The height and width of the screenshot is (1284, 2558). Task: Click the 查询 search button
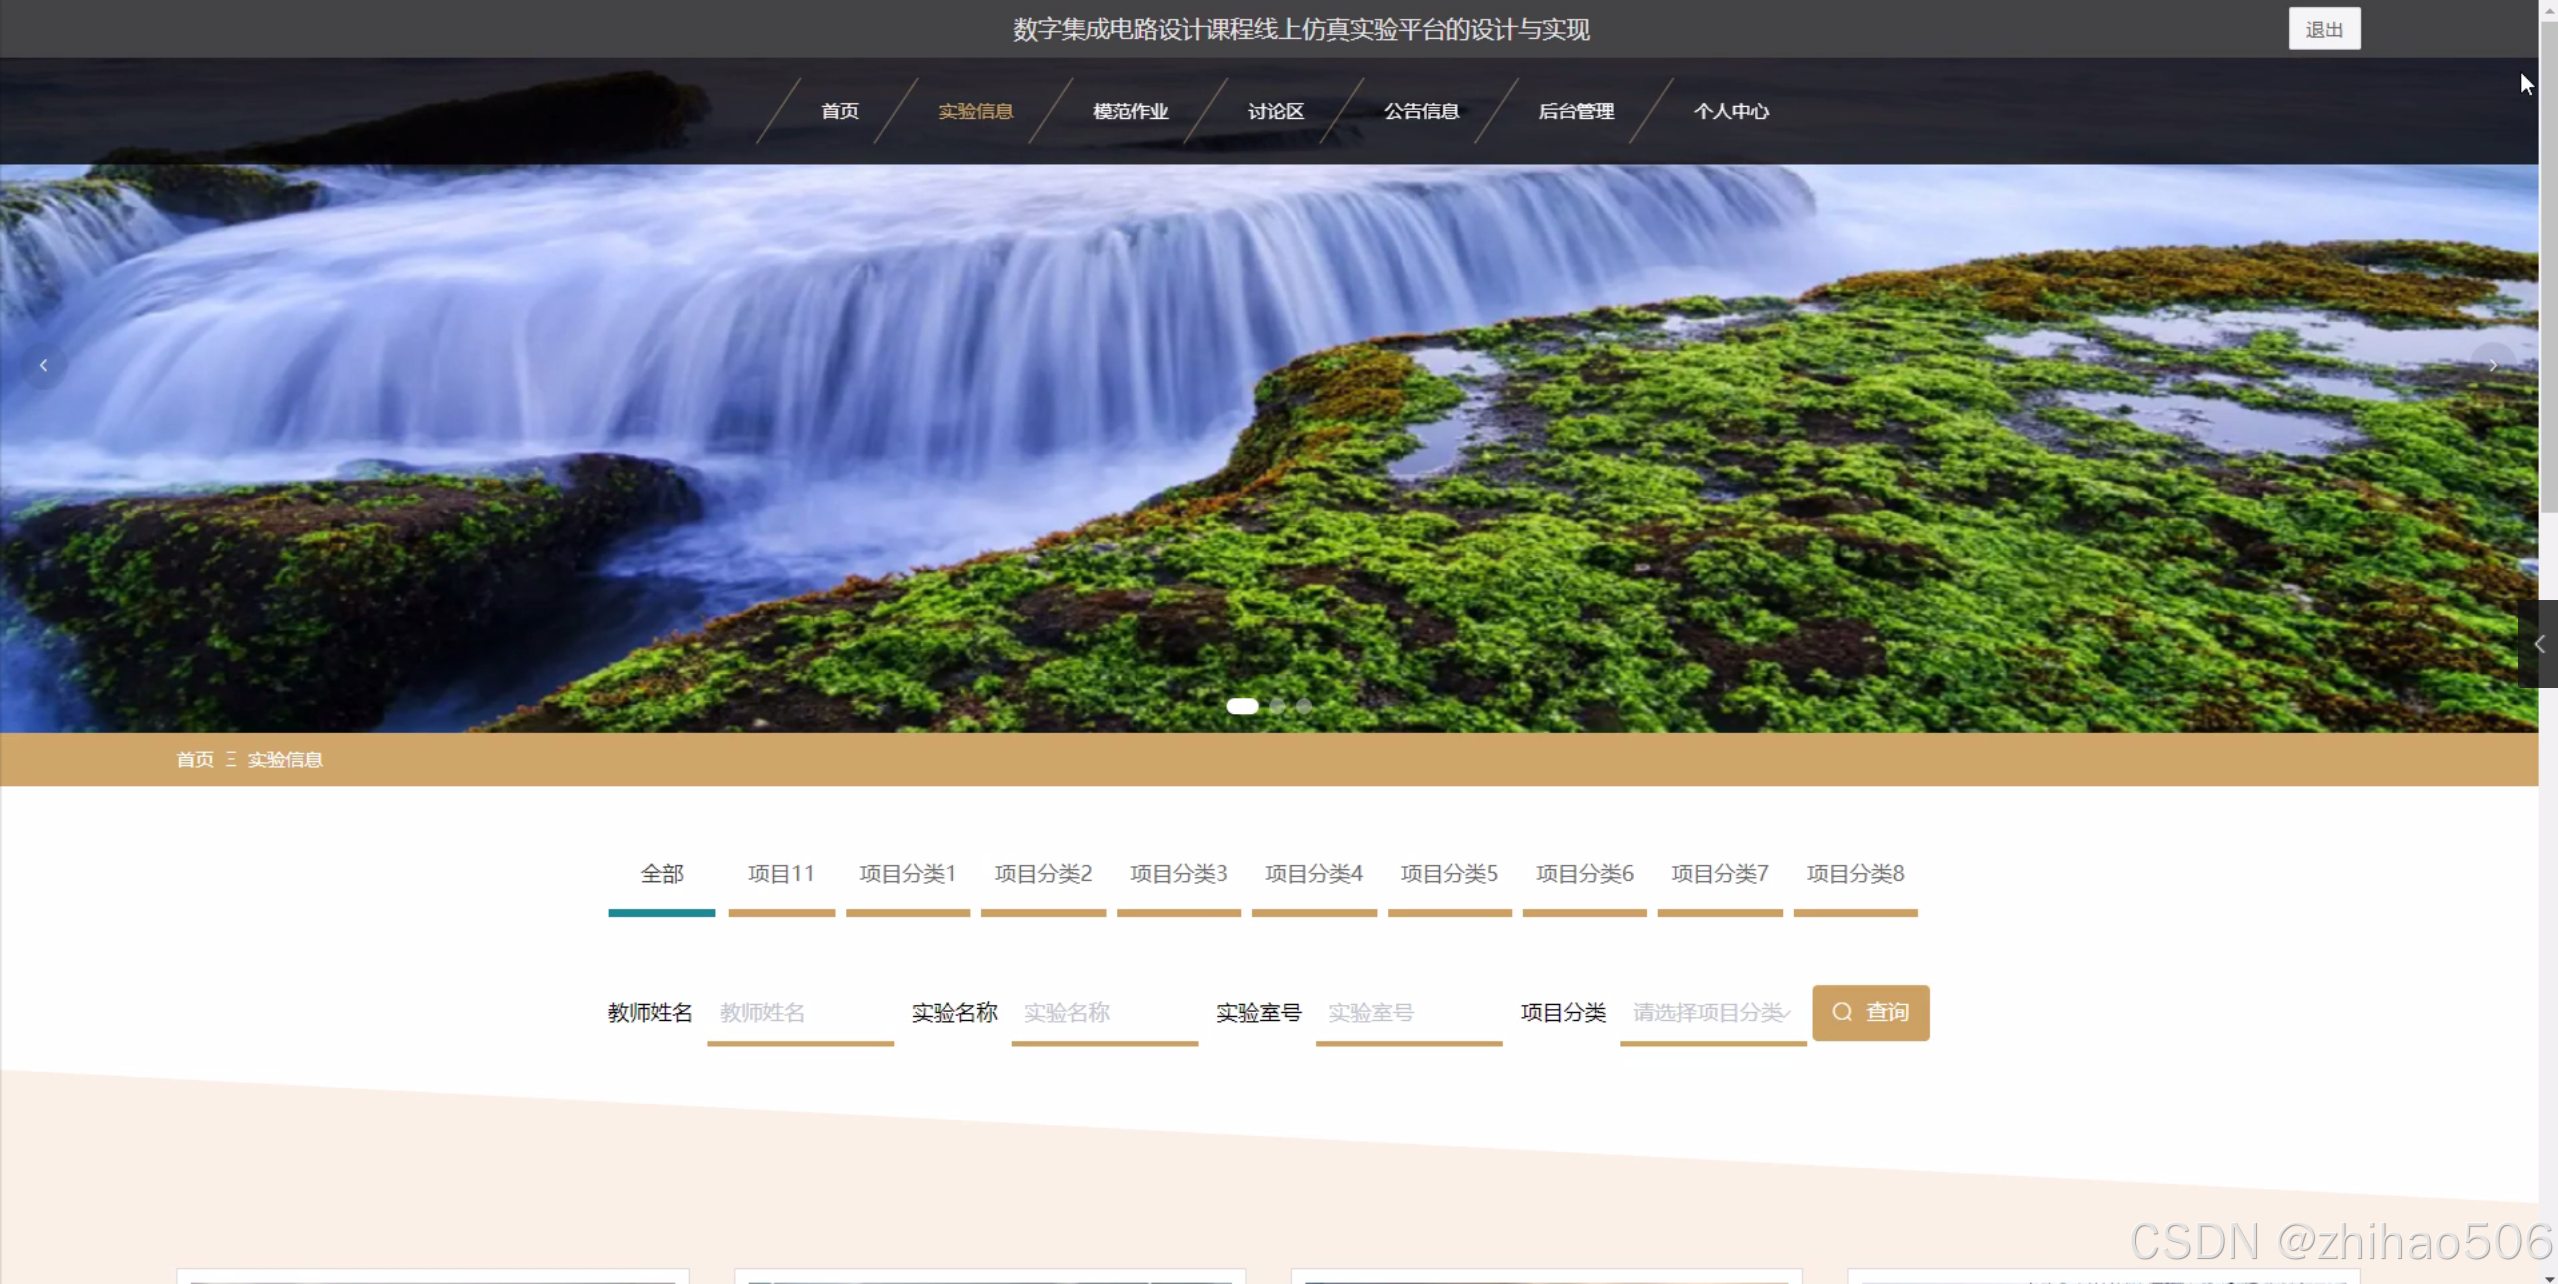pyautogui.click(x=1870, y=1013)
